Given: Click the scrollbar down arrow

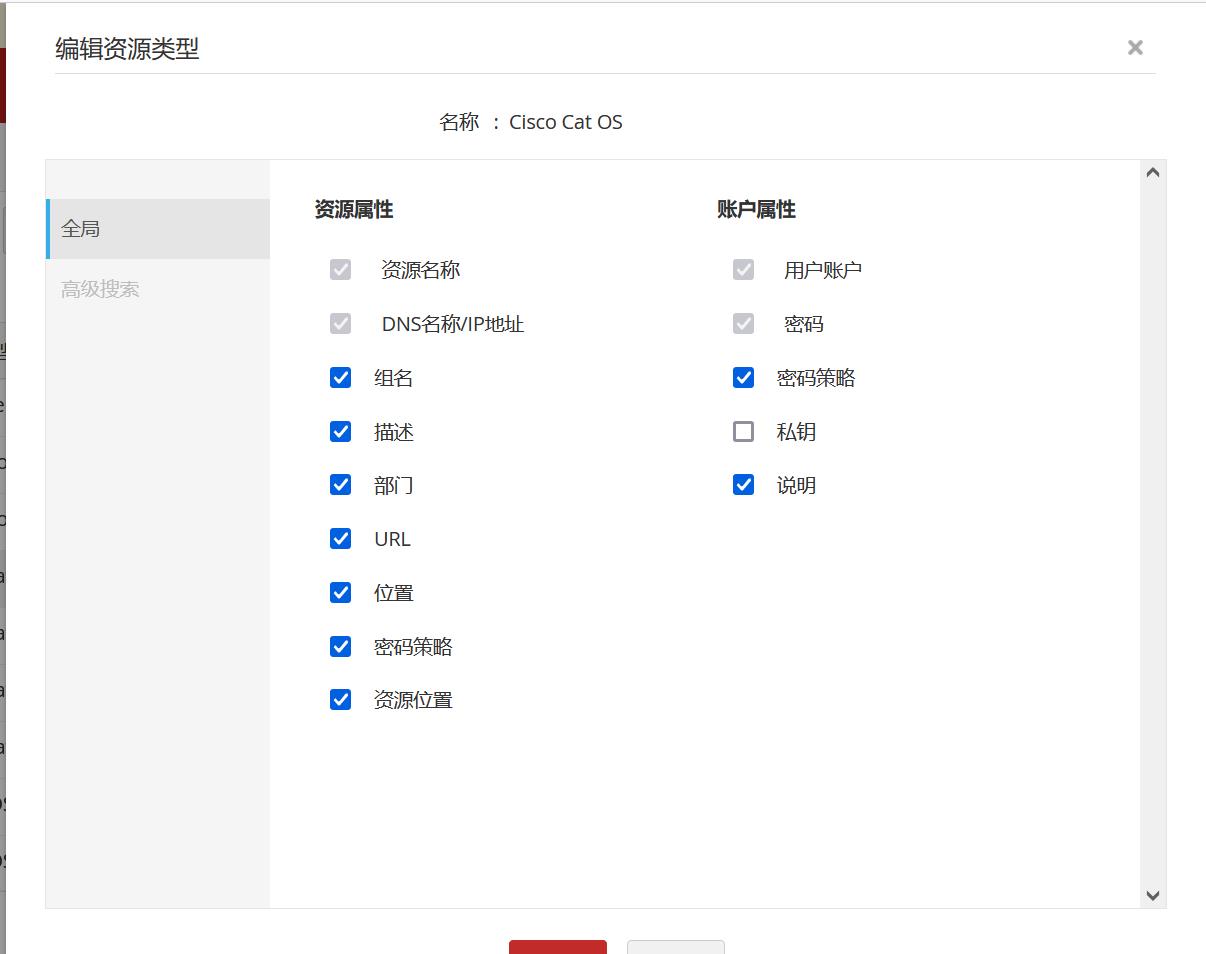Looking at the screenshot, I should tap(1152, 896).
